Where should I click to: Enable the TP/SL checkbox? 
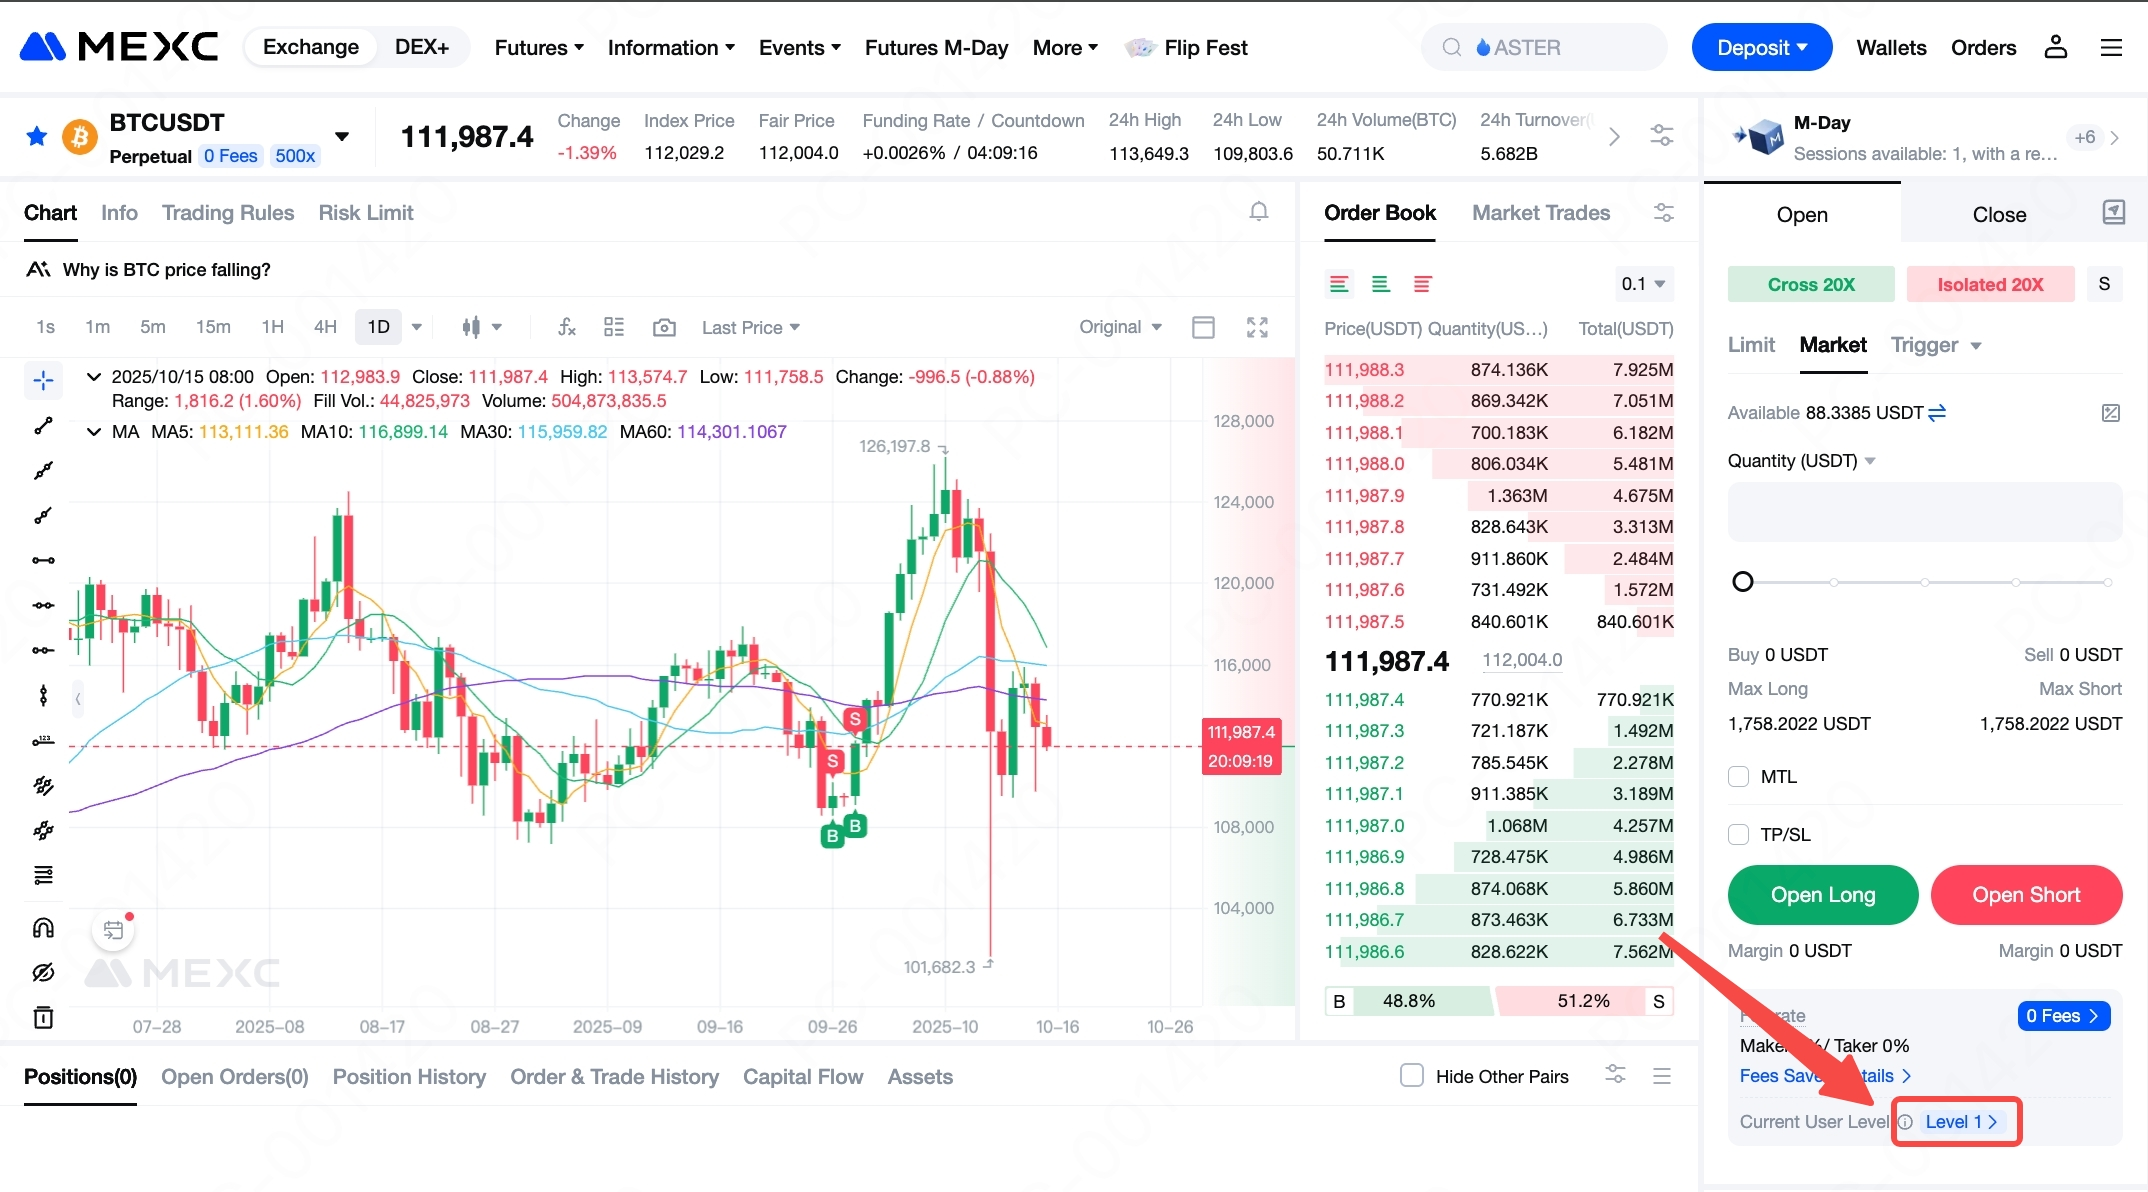pyautogui.click(x=1738, y=835)
